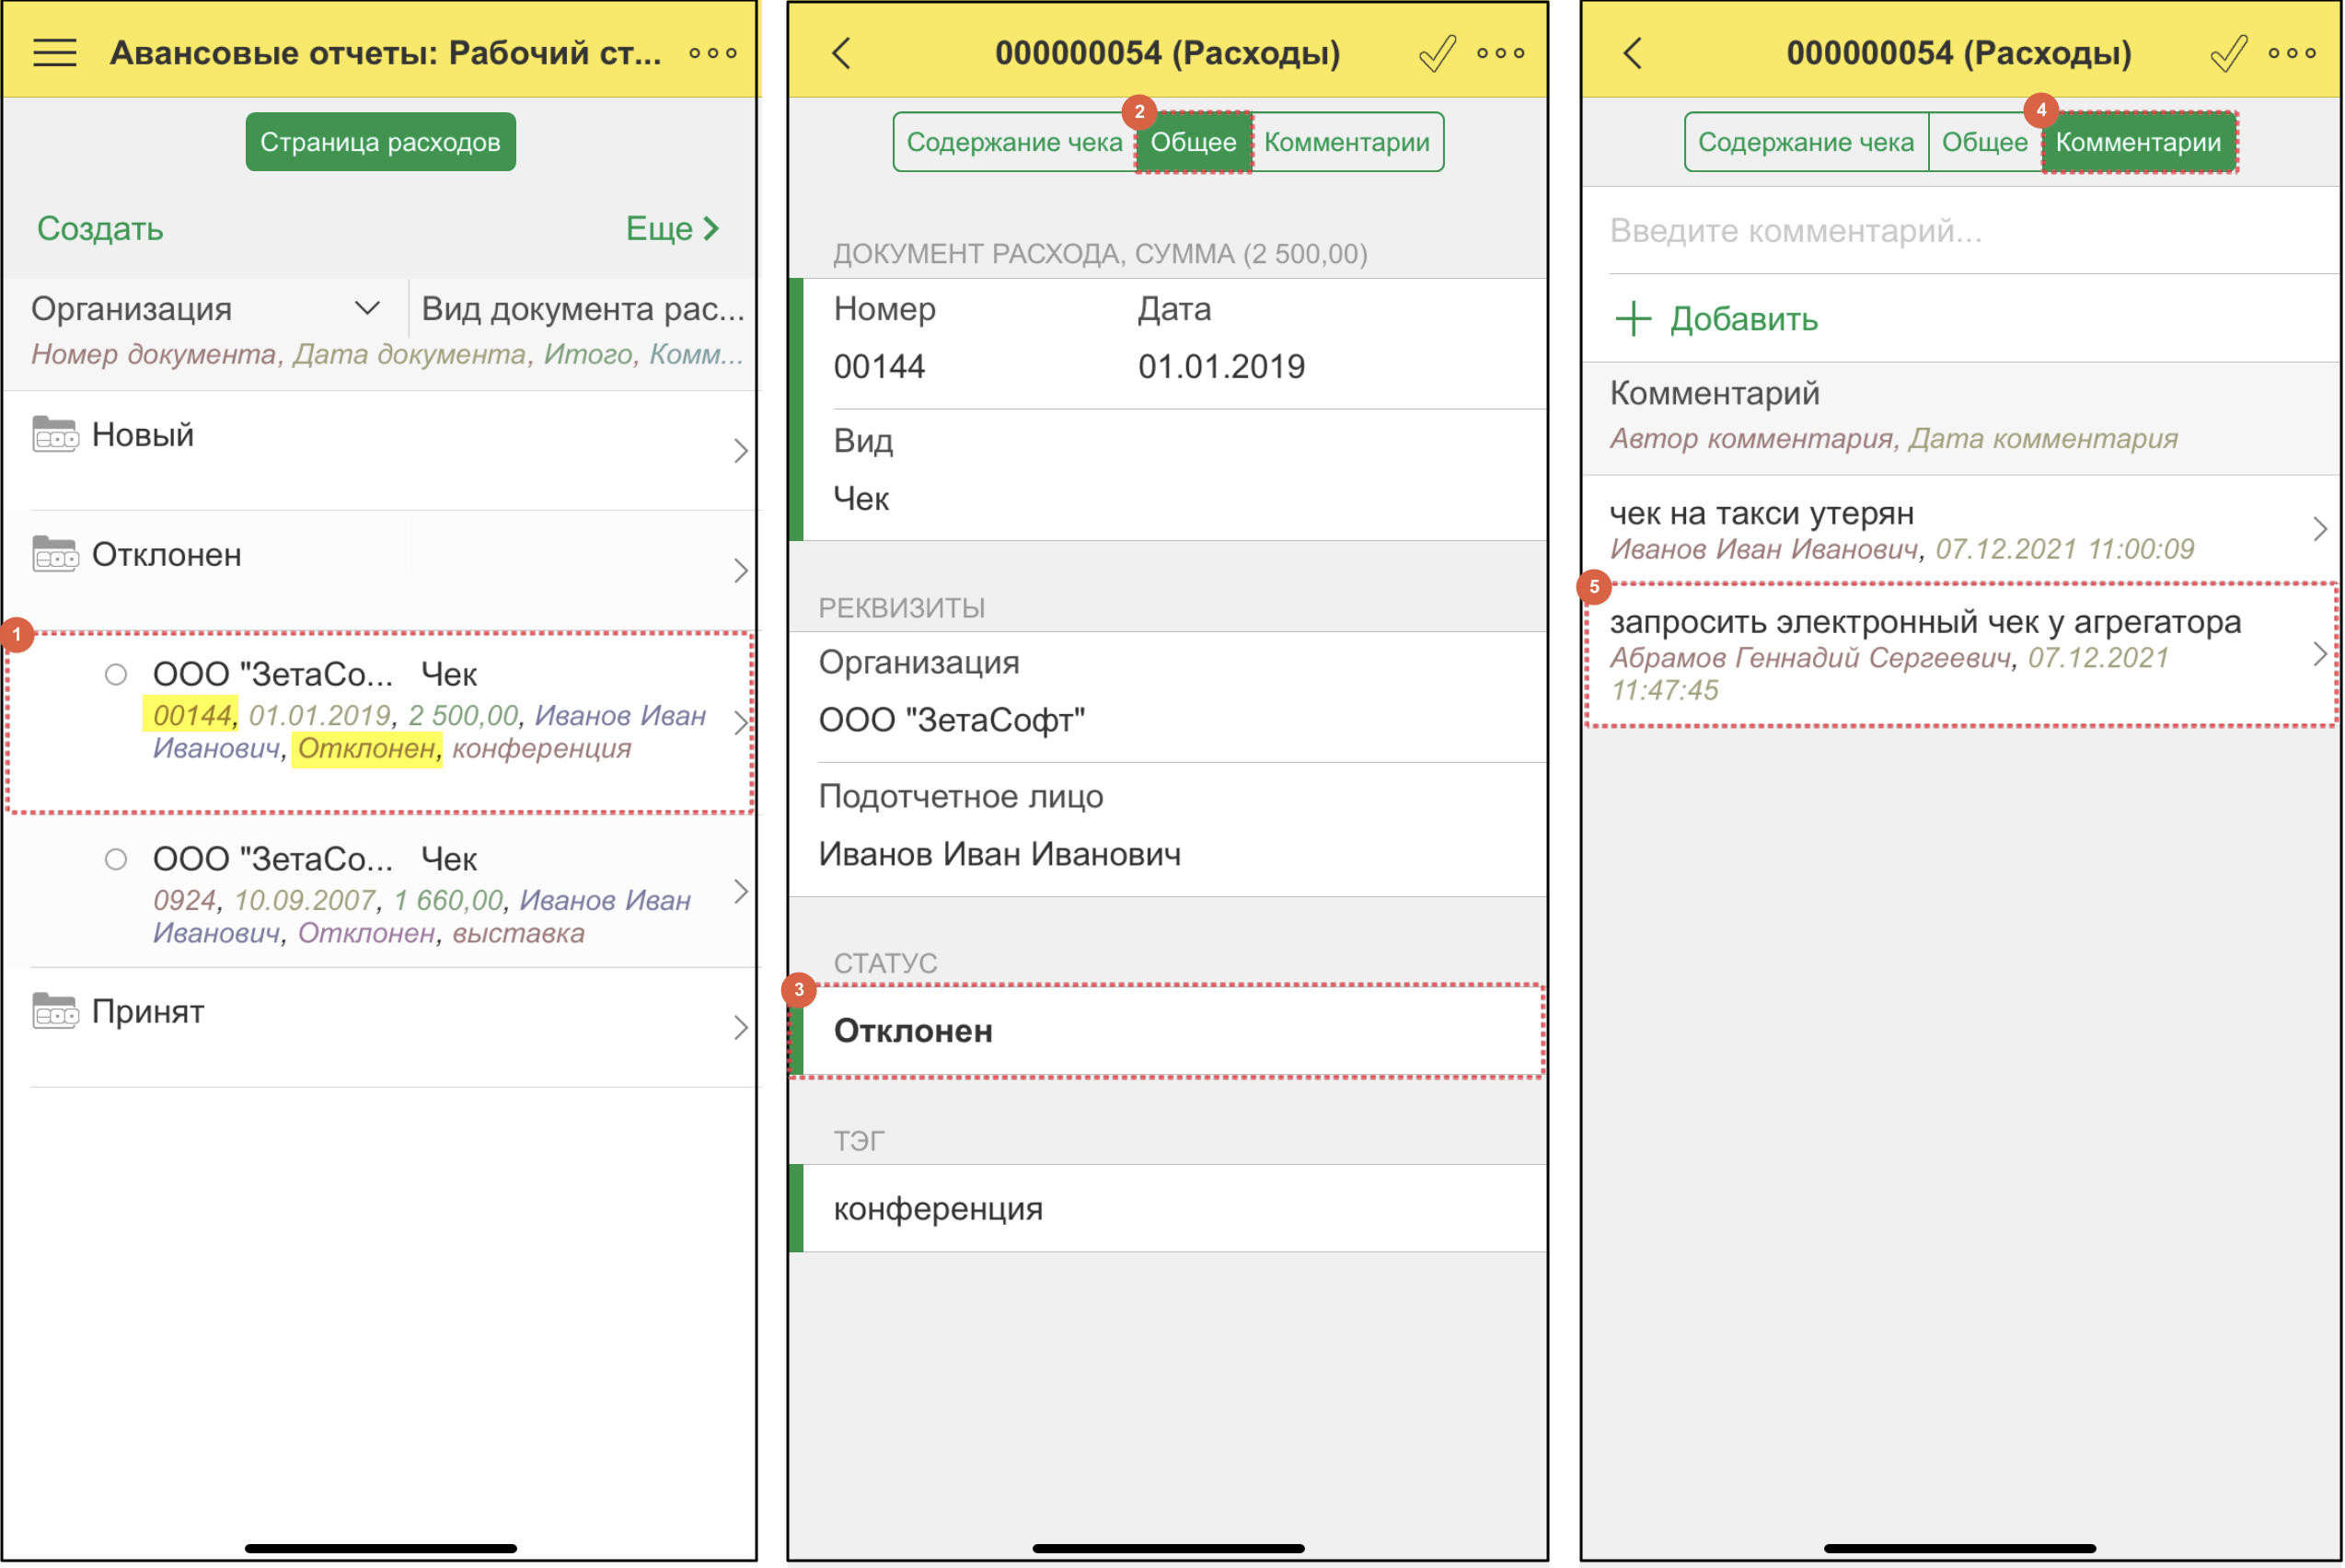Viewport: 2345px width, 1568px height.
Task: Open the three-dot menu on the right 000000054 screen
Action: 2292,53
